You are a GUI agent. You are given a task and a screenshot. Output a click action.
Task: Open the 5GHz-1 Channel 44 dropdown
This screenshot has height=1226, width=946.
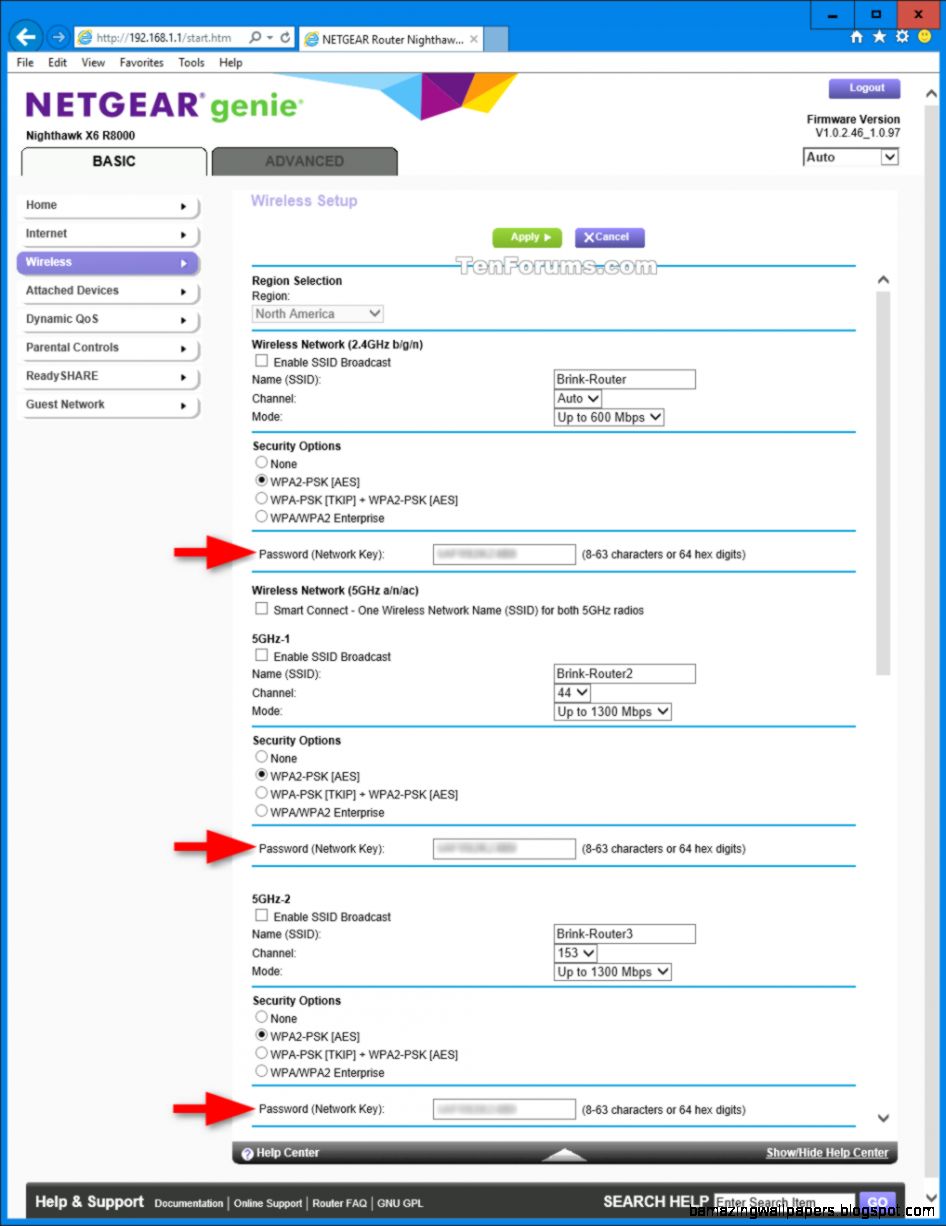click(573, 693)
